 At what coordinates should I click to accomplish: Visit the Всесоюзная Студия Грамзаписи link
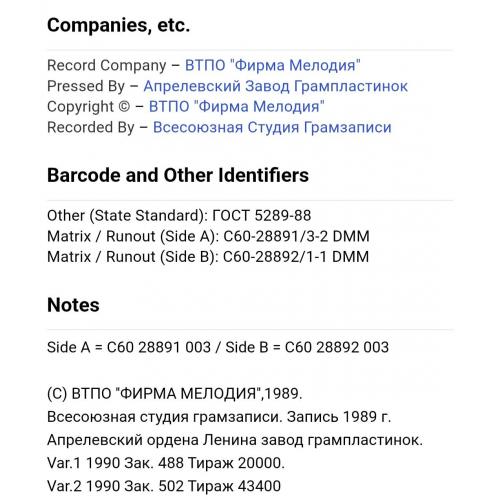(272, 128)
